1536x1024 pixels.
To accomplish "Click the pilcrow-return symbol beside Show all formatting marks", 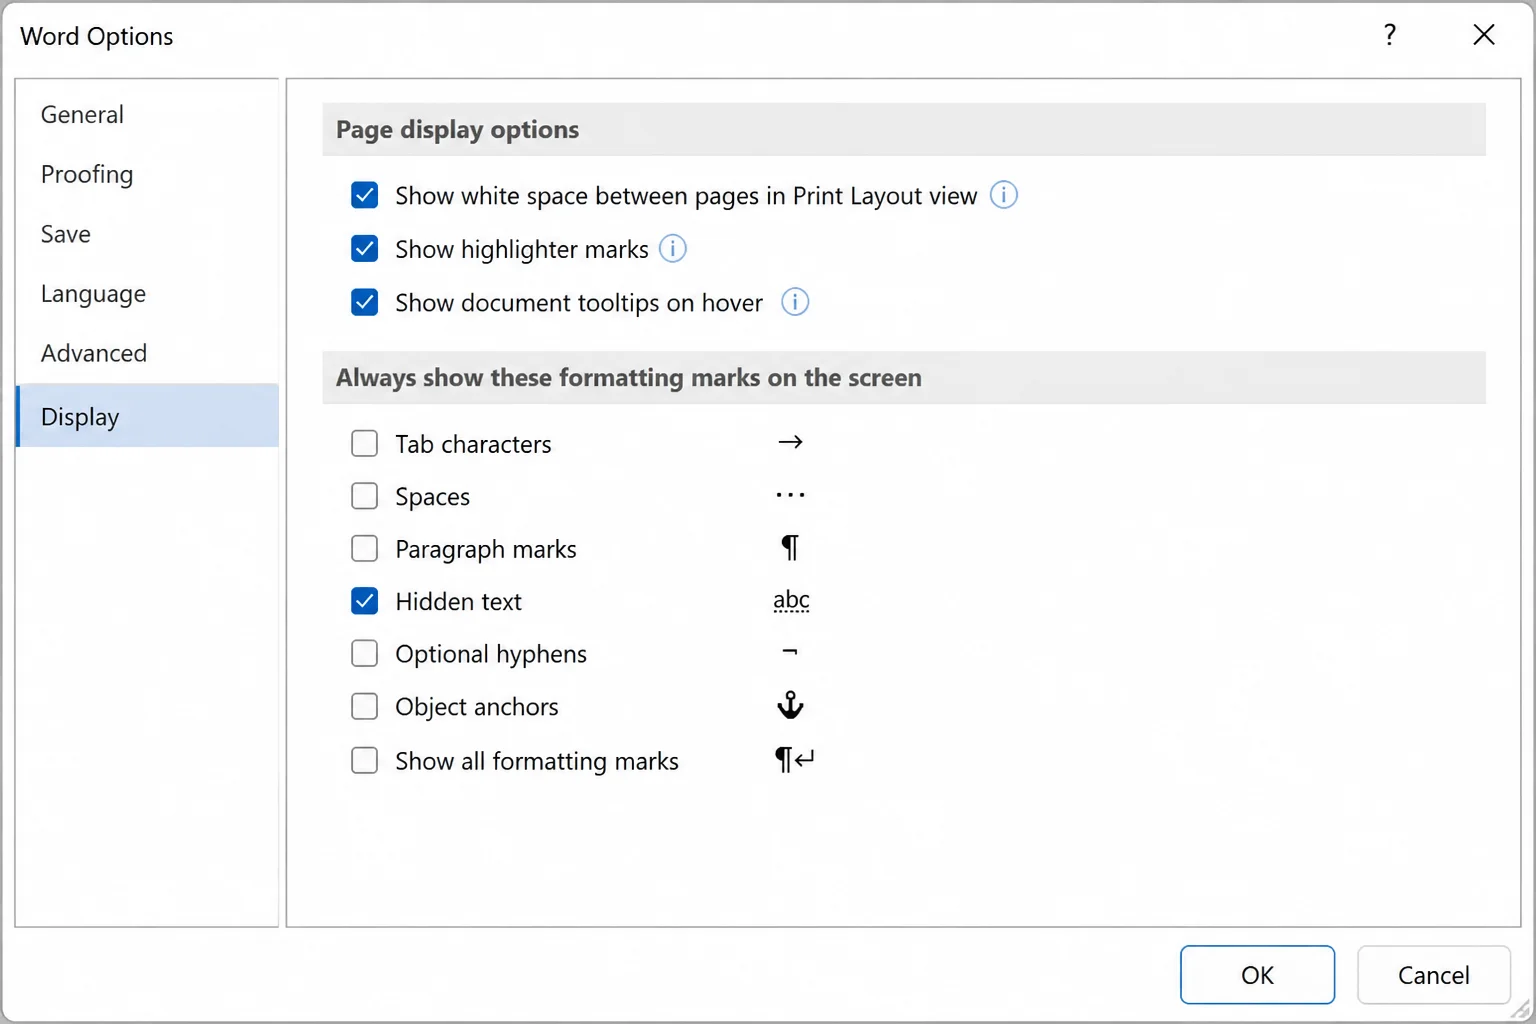I will pos(795,759).
